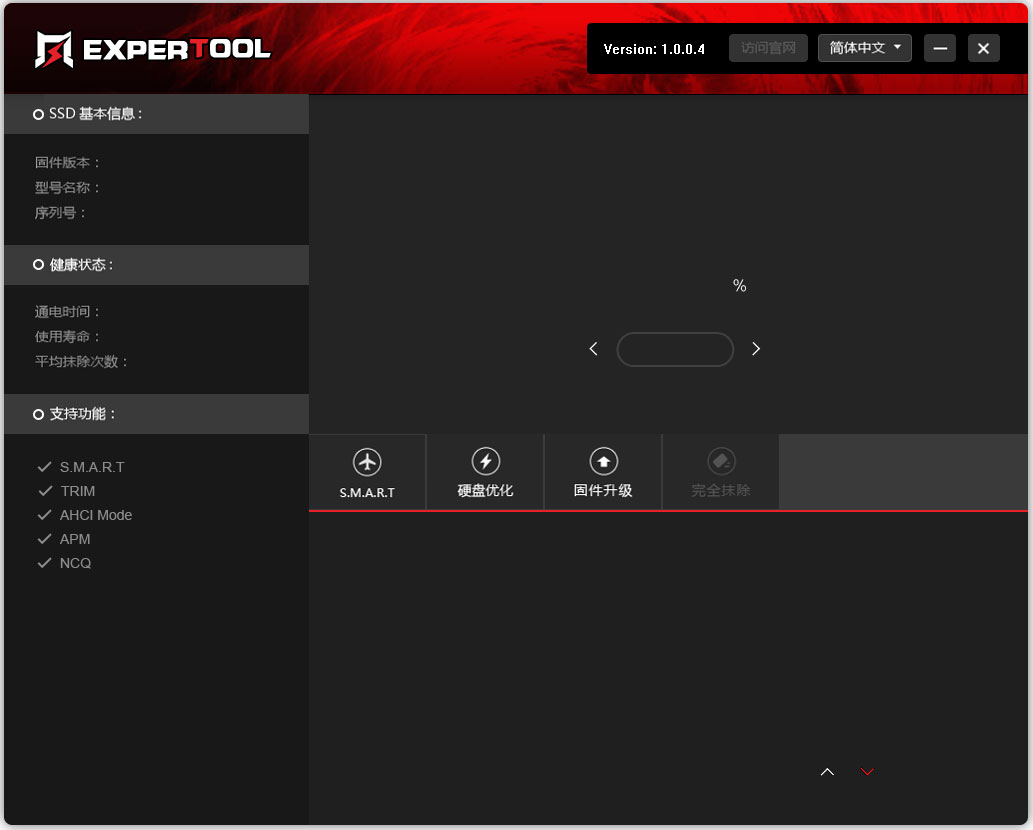Toggle the S.M.A.R.T support checkmark

click(45, 466)
